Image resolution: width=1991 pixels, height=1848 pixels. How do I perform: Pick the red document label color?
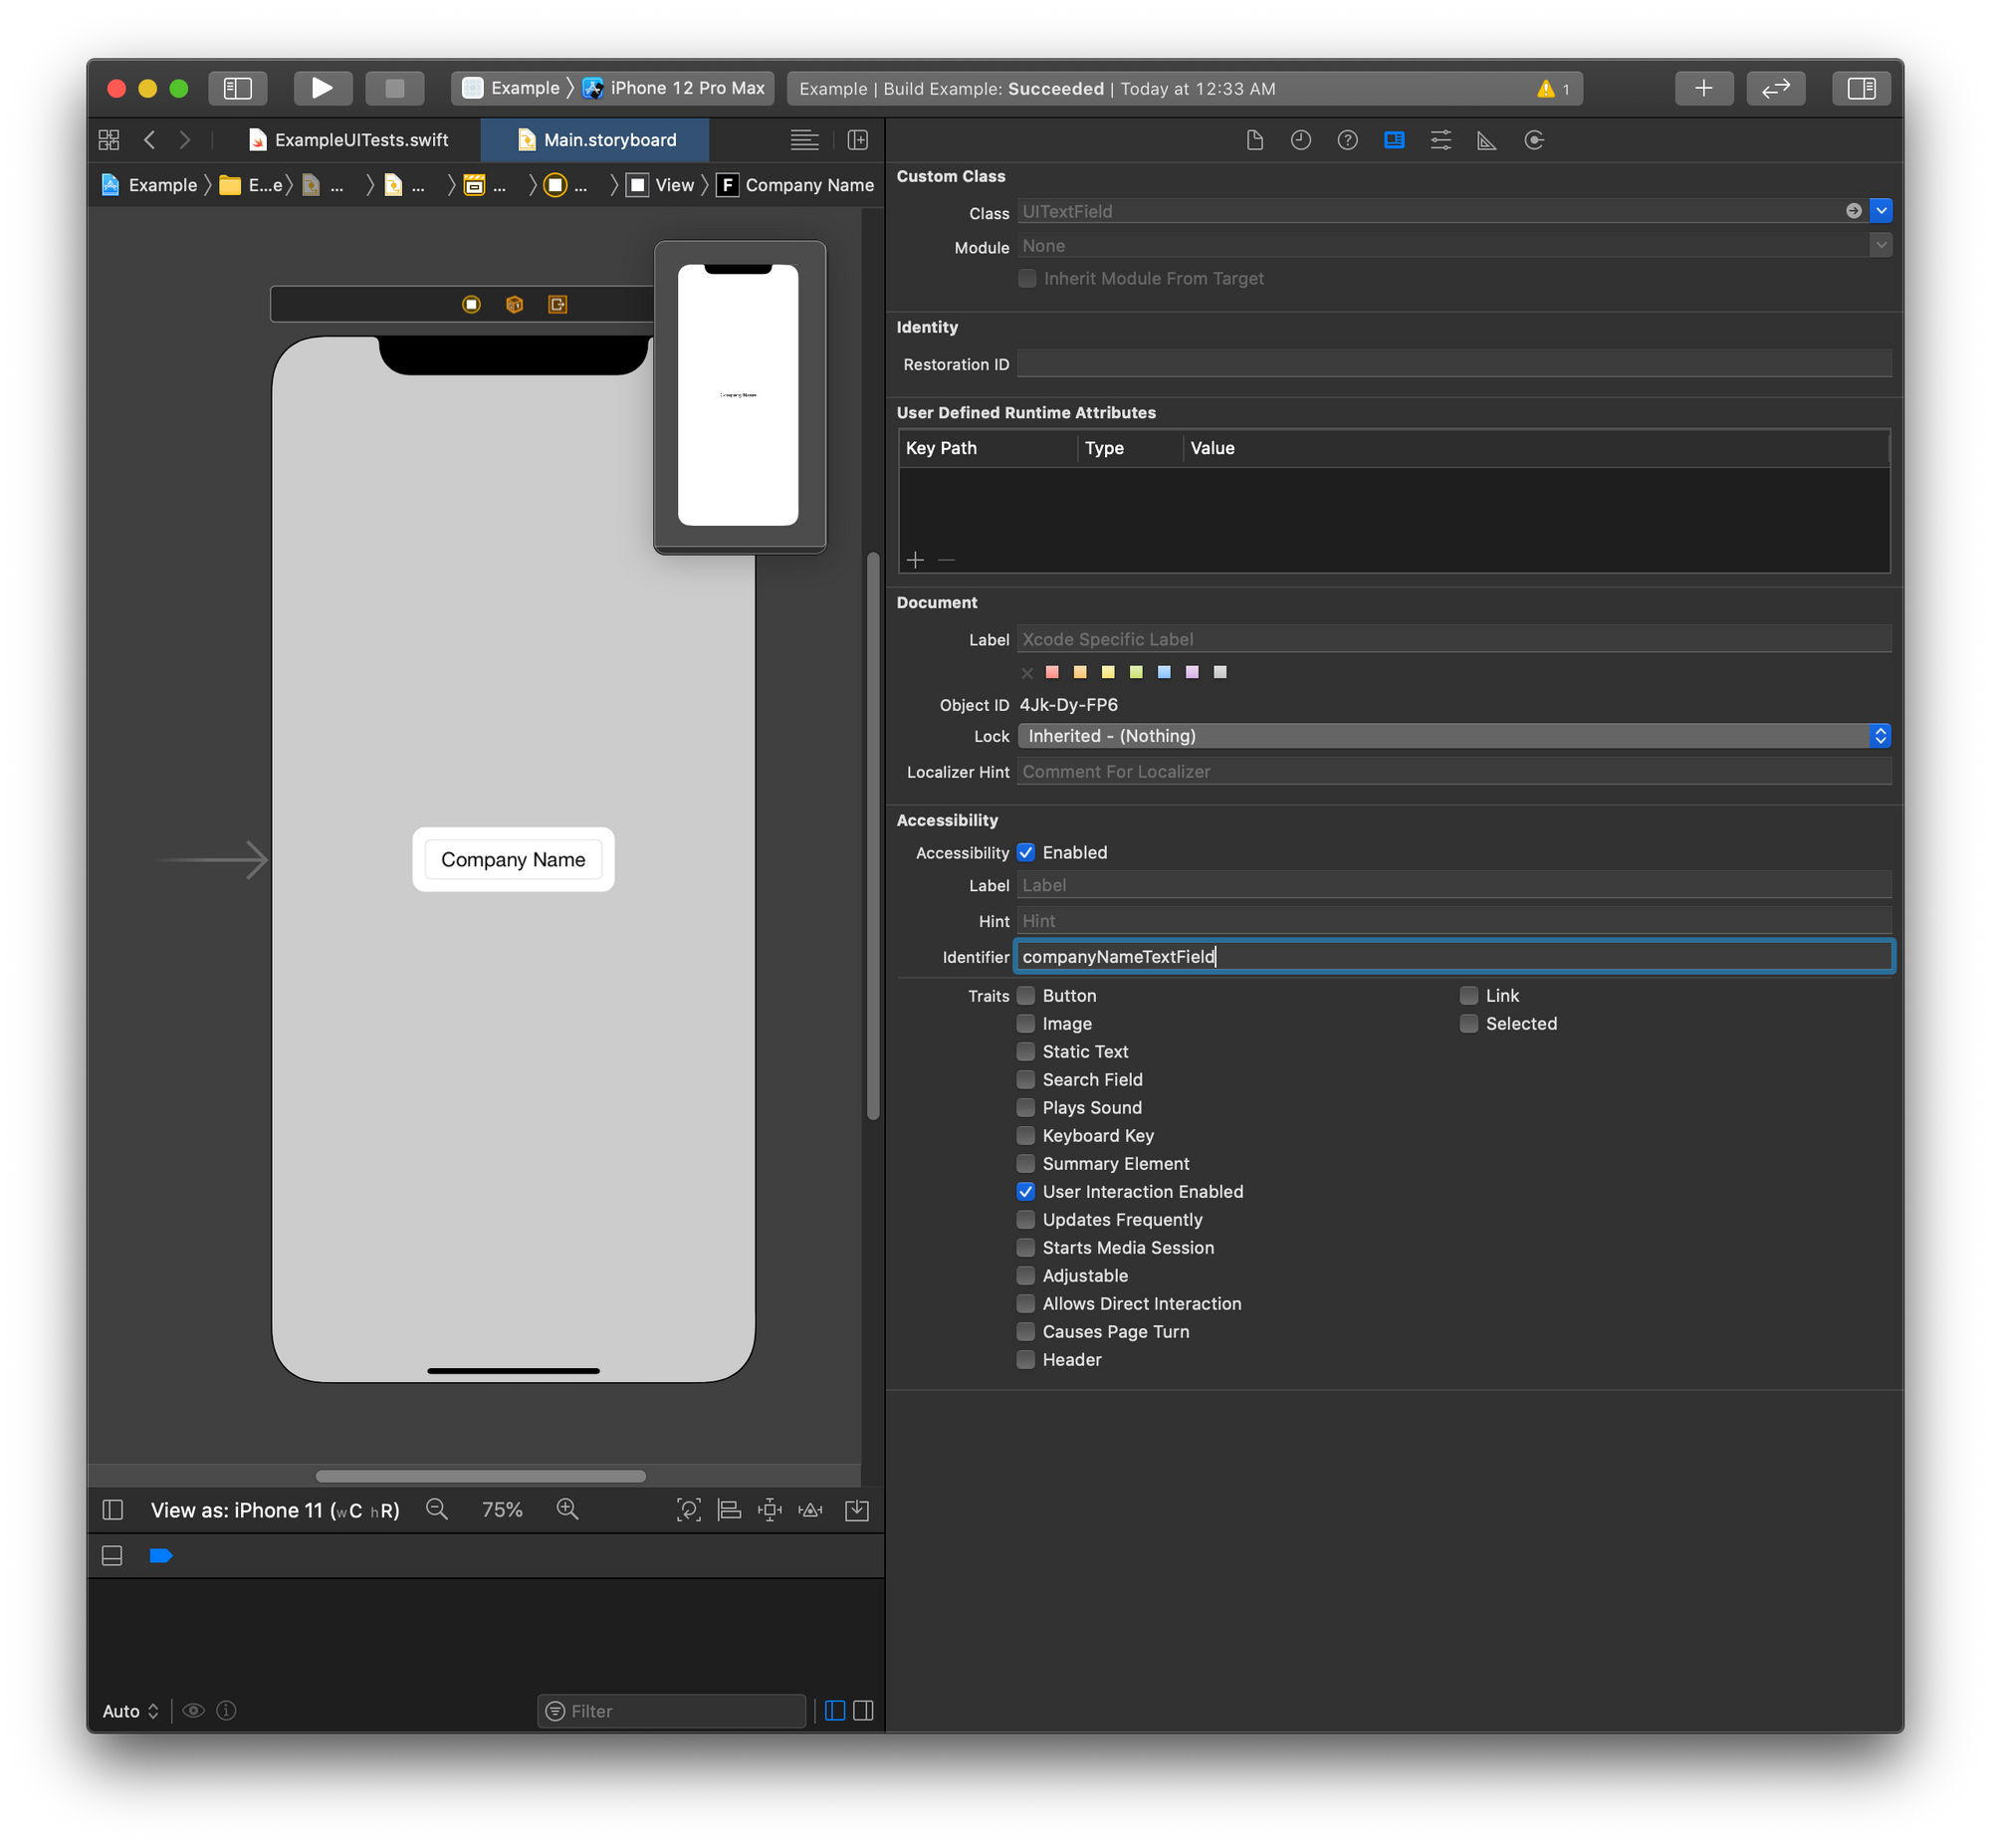point(1051,672)
